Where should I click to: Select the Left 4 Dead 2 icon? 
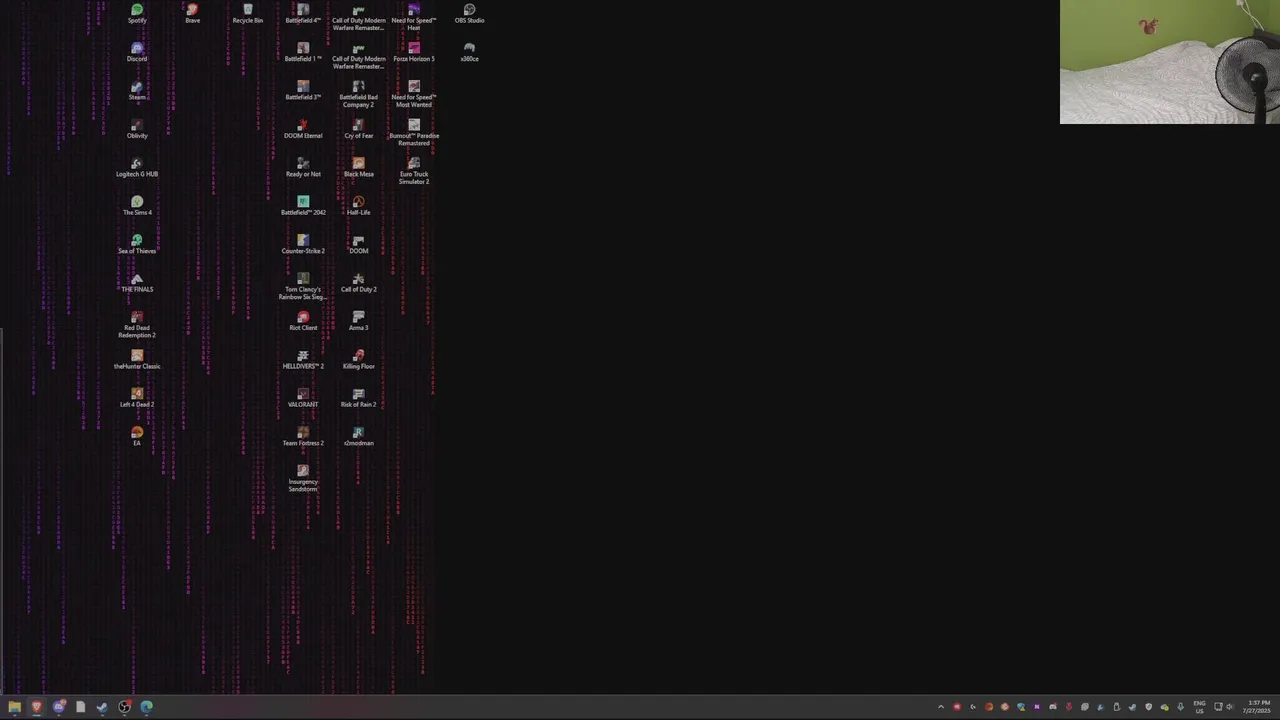click(137, 398)
